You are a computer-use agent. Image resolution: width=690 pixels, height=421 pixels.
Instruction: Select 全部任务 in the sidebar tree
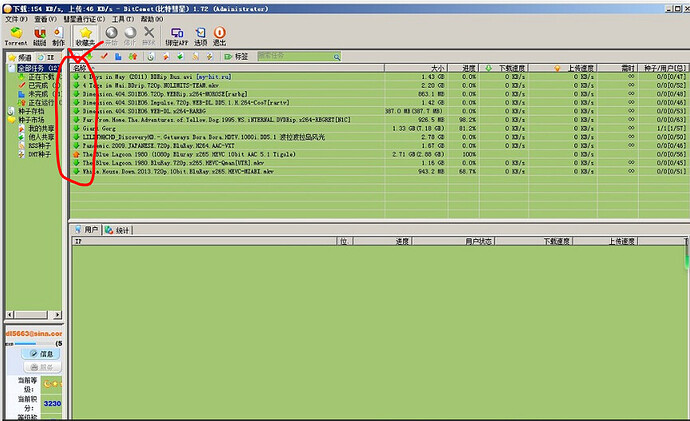pyautogui.click(x=38, y=68)
